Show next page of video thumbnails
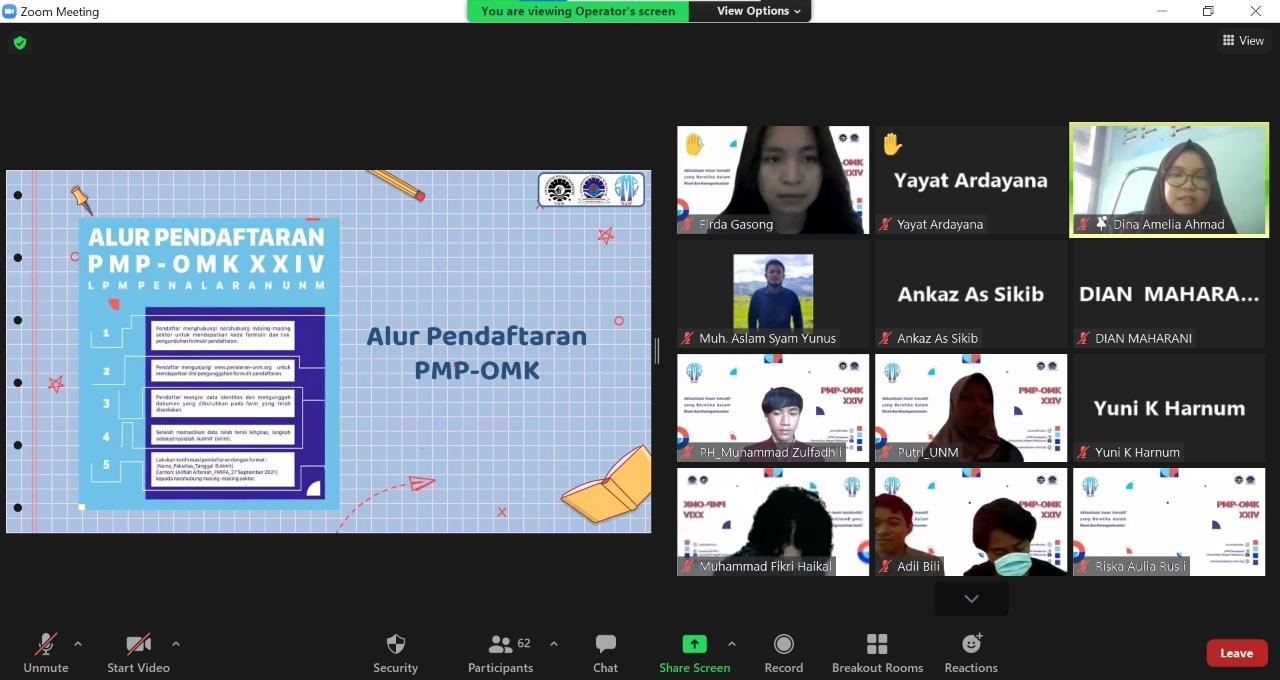1280x680 pixels. [x=971, y=599]
